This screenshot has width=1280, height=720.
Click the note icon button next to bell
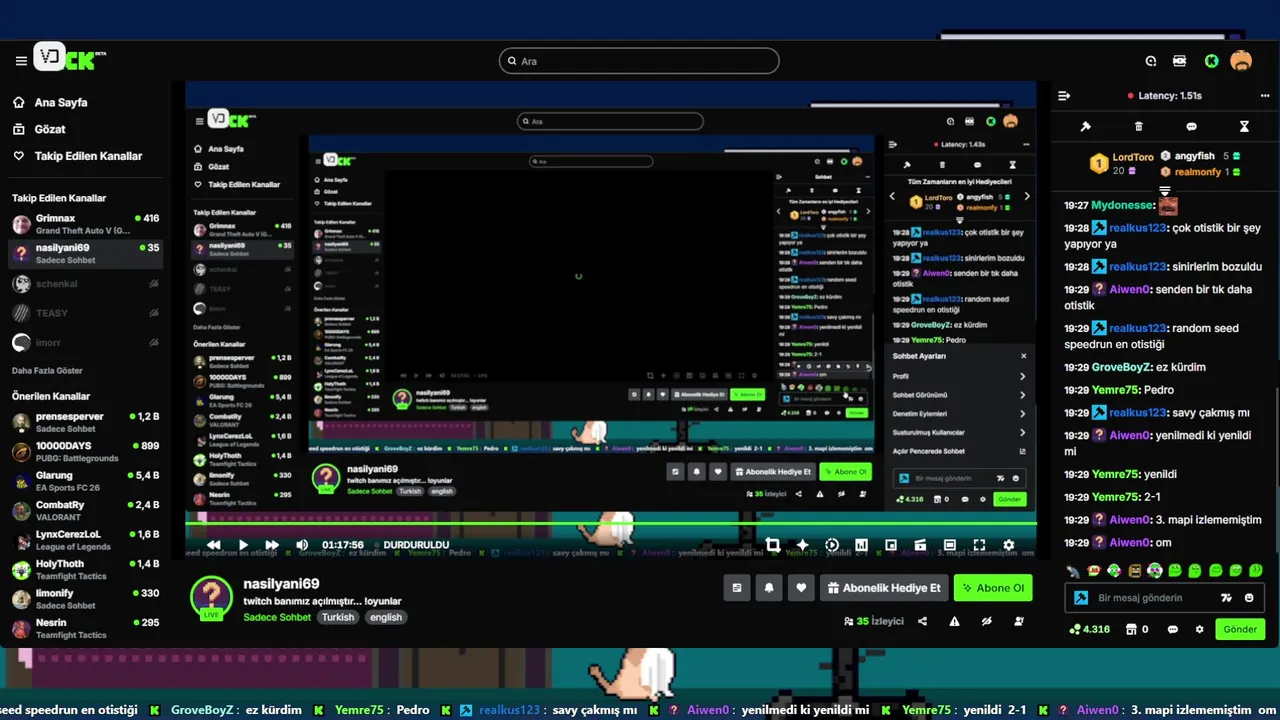pos(737,588)
